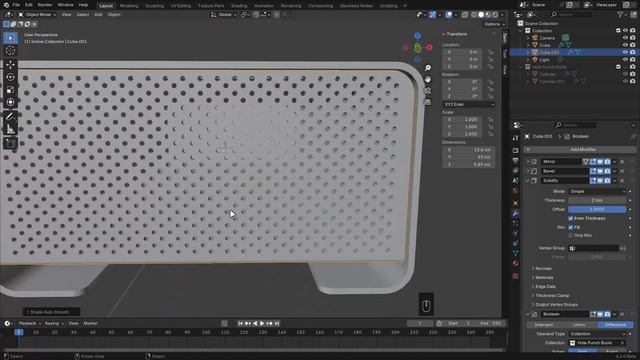Open the Physics properties tab icon

pyautogui.click(x=516, y=233)
